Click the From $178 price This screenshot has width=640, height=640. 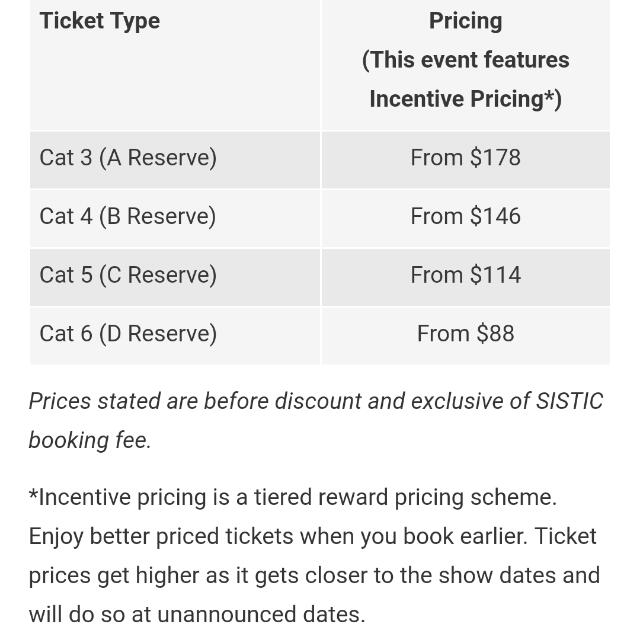coord(465,158)
